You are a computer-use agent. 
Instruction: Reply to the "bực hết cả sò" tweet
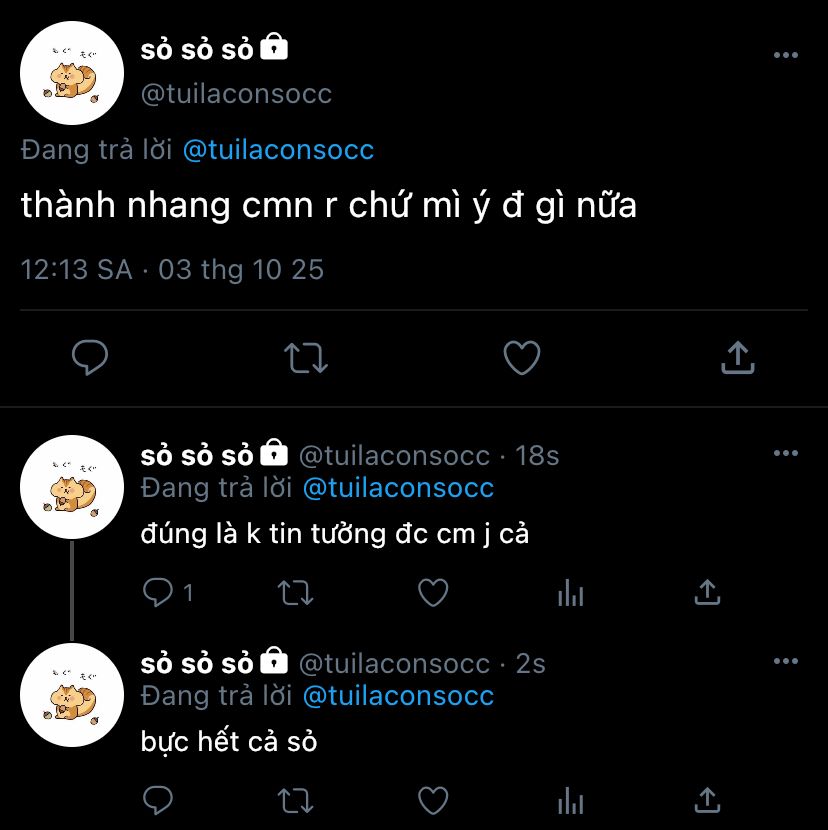point(158,800)
